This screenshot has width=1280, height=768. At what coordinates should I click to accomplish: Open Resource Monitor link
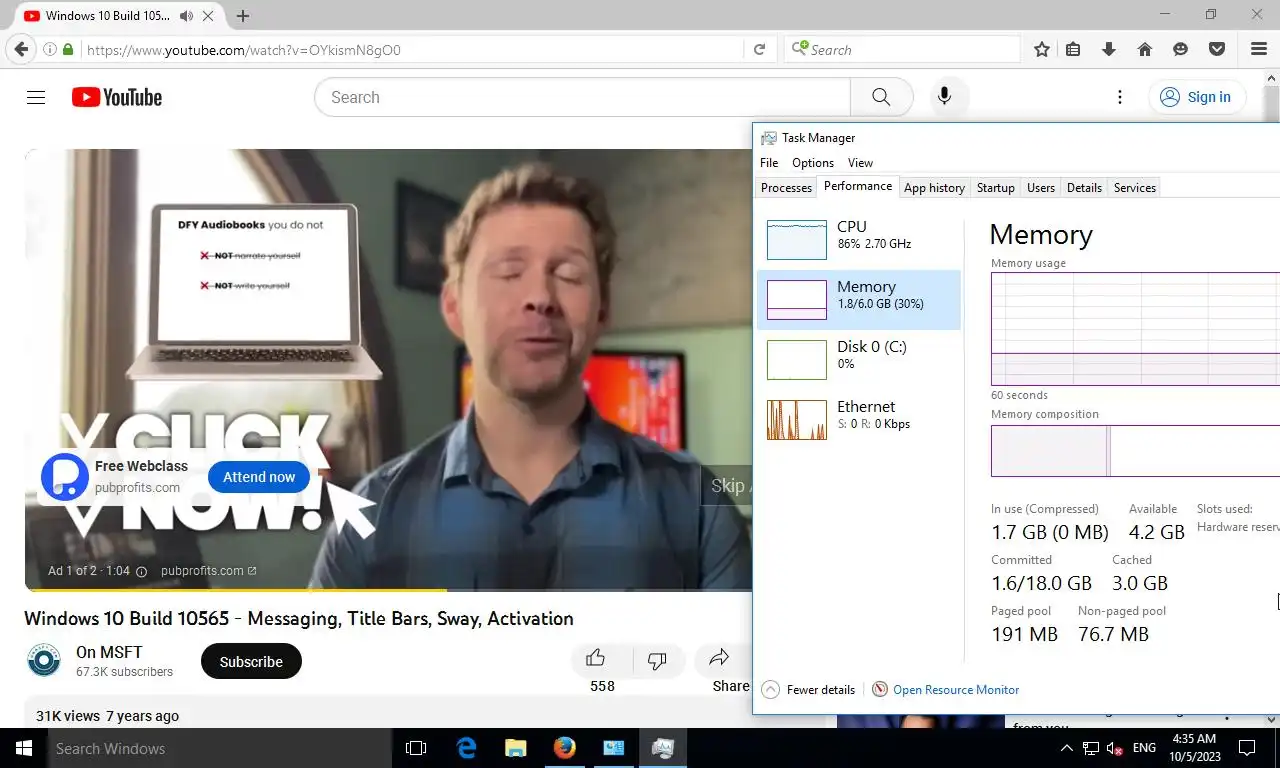tap(956, 689)
